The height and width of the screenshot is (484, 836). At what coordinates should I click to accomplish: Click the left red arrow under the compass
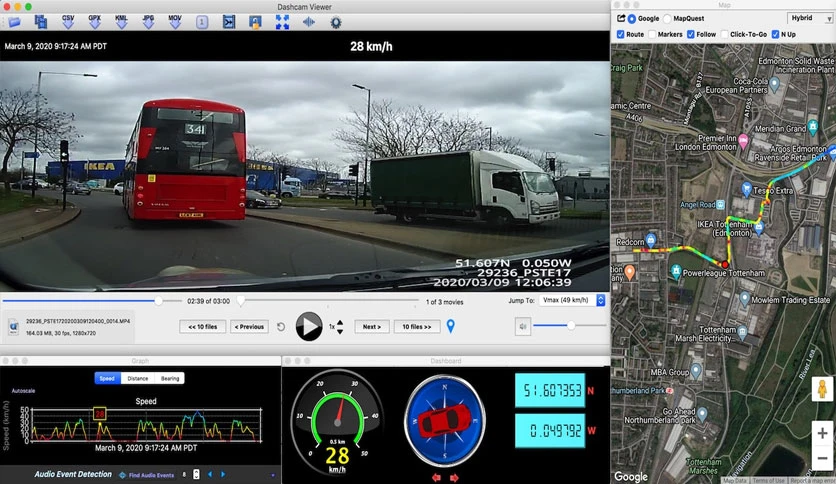(x=436, y=478)
